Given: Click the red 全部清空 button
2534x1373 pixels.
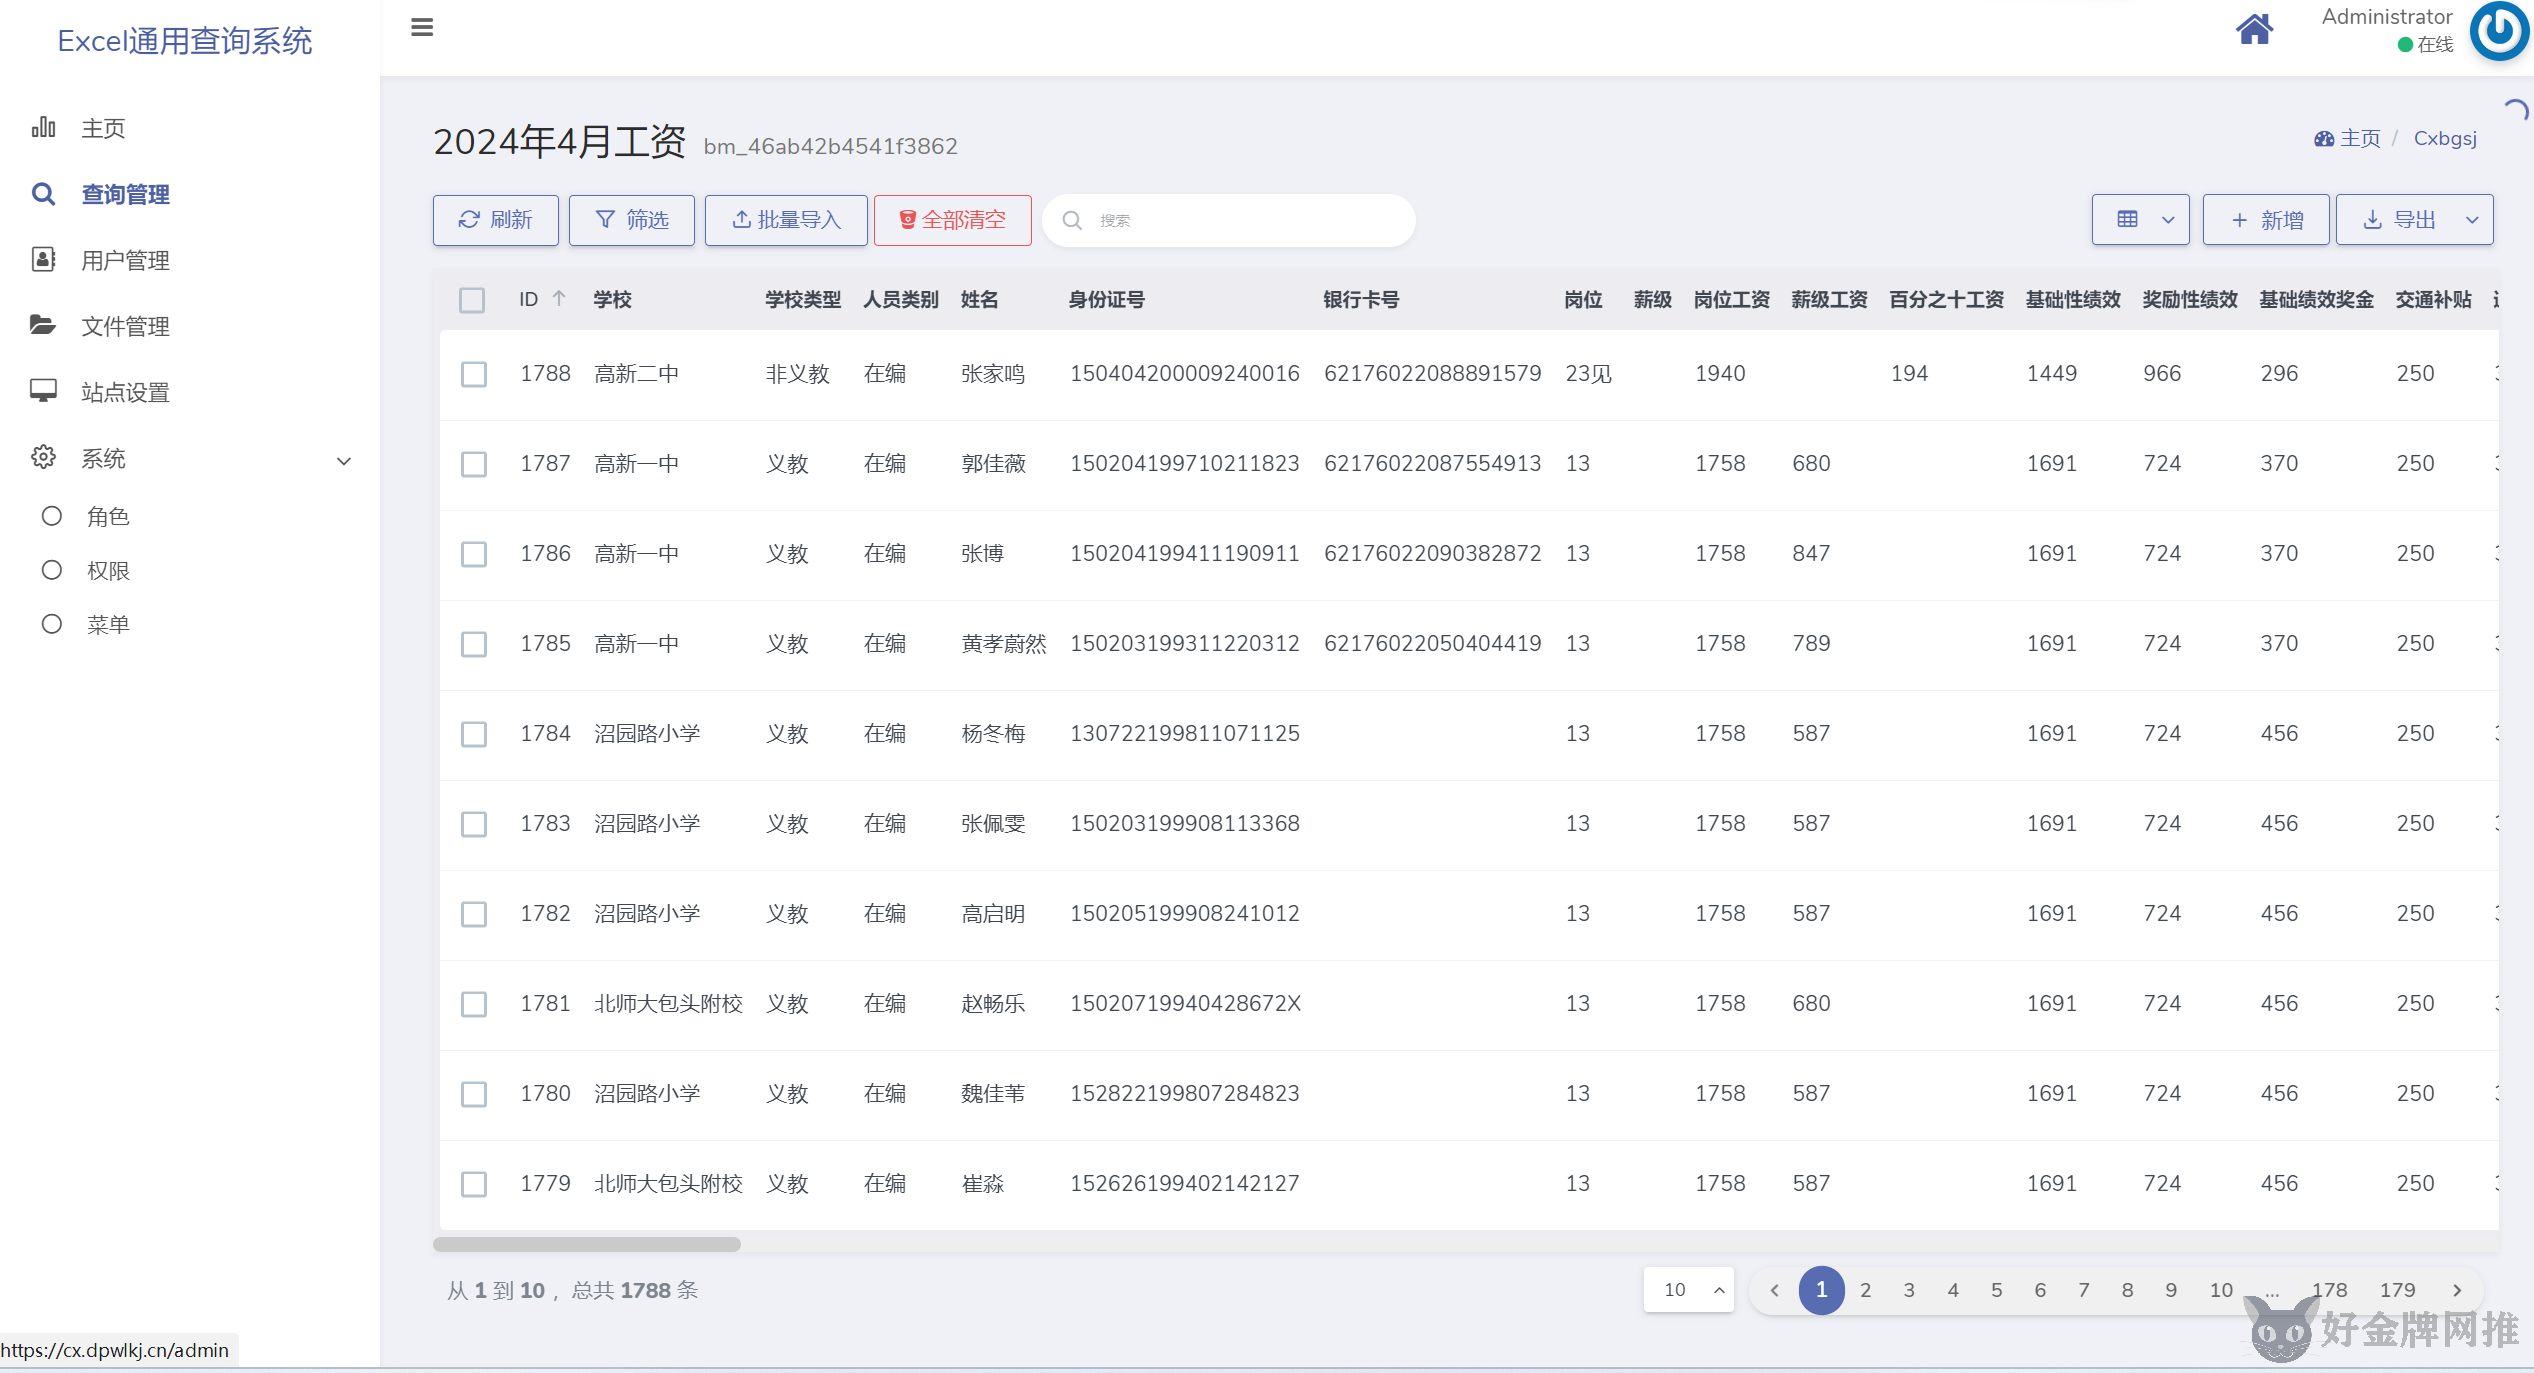Looking at the screenshot, I should tap(952, 220).
